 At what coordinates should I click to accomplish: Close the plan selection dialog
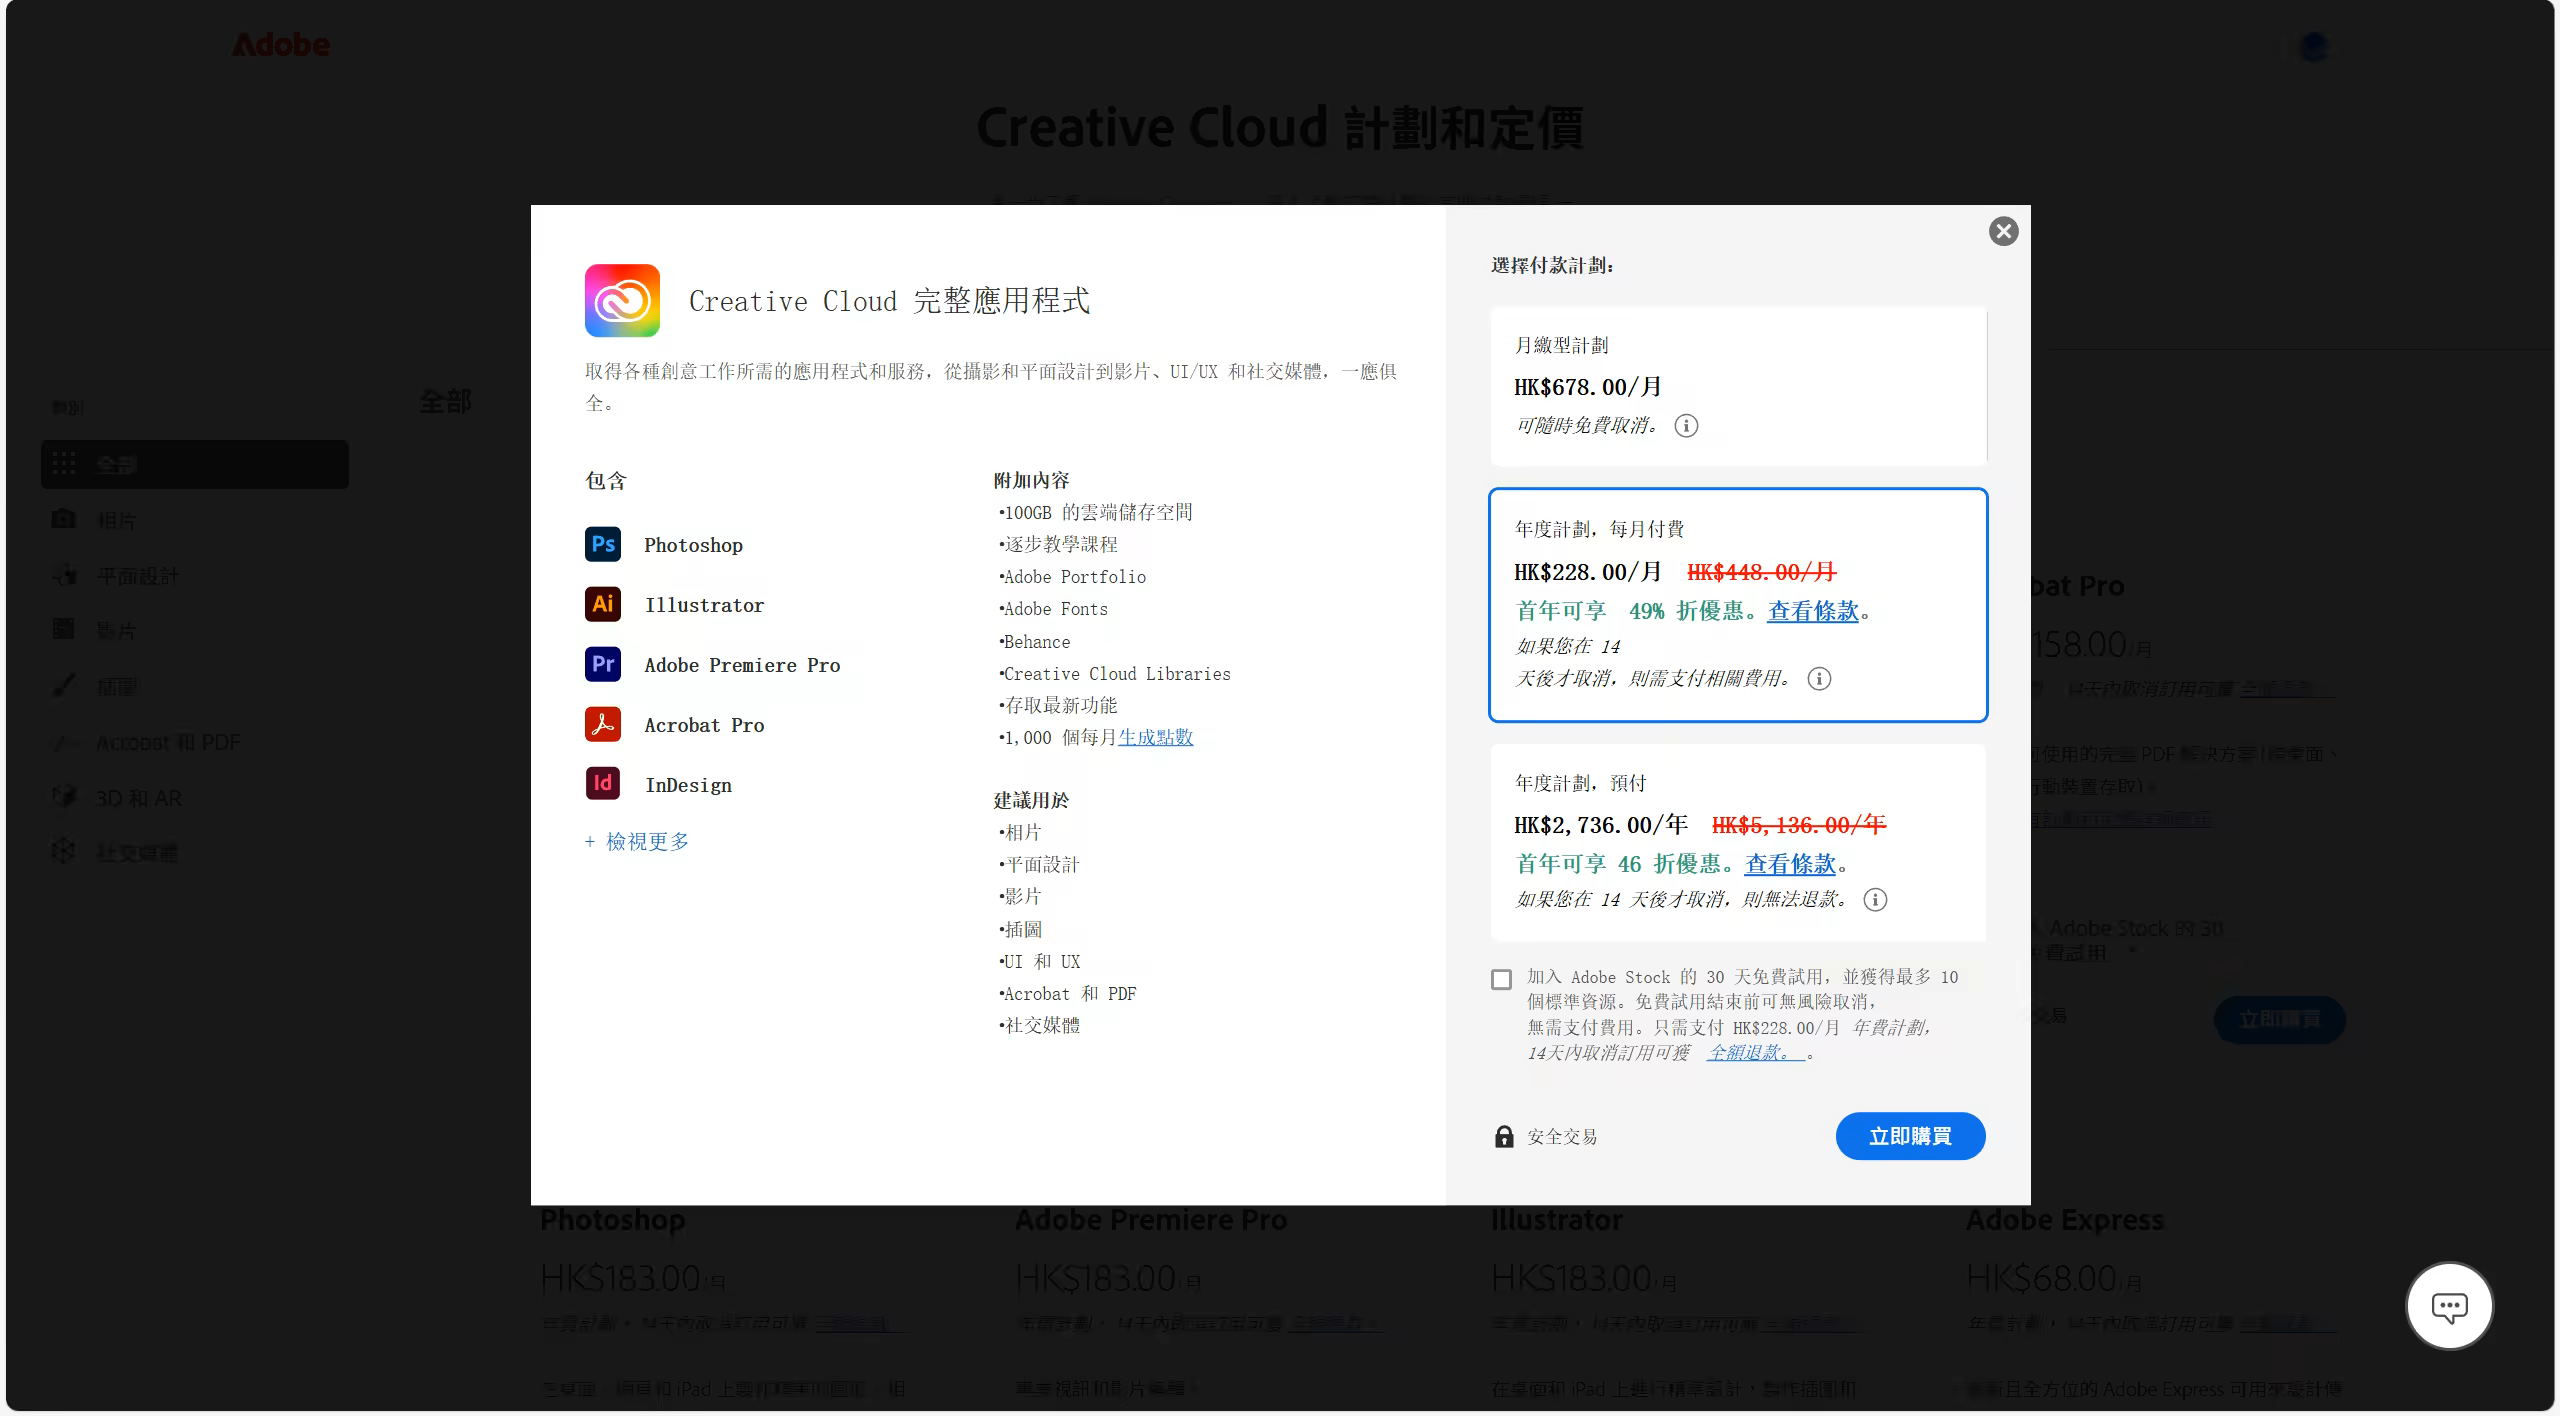click(x=2003, y=232)
